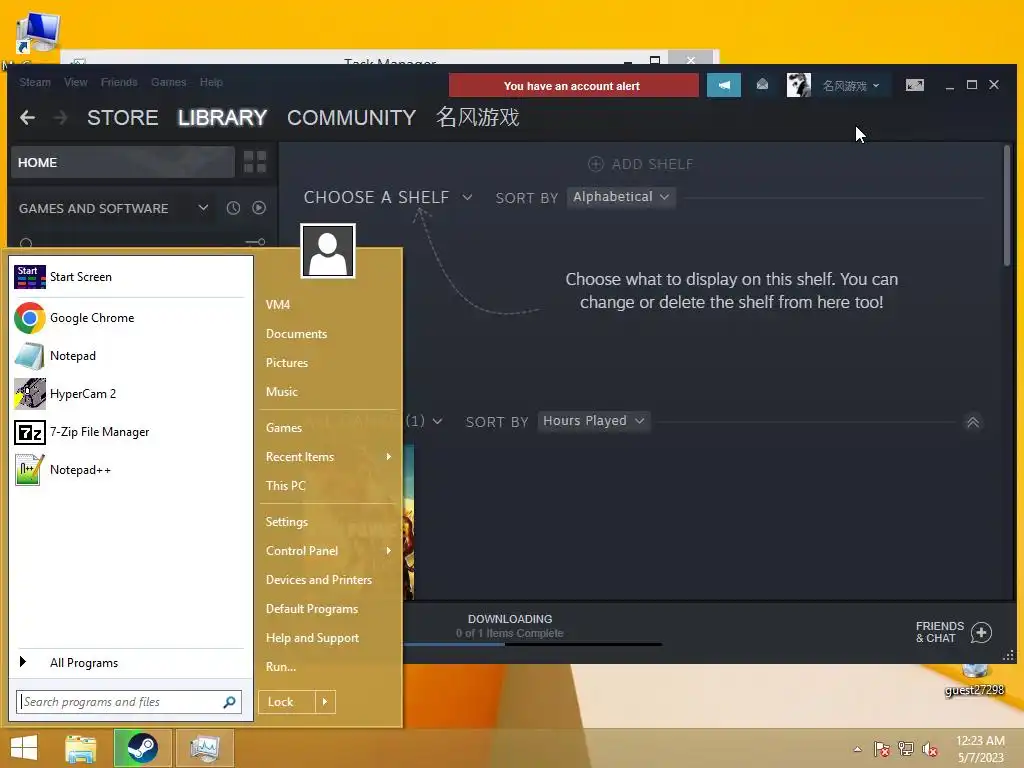Screen dimensions: 1024x768
Task: Open the Lock options arrow
Action: [x=325, y=702]
